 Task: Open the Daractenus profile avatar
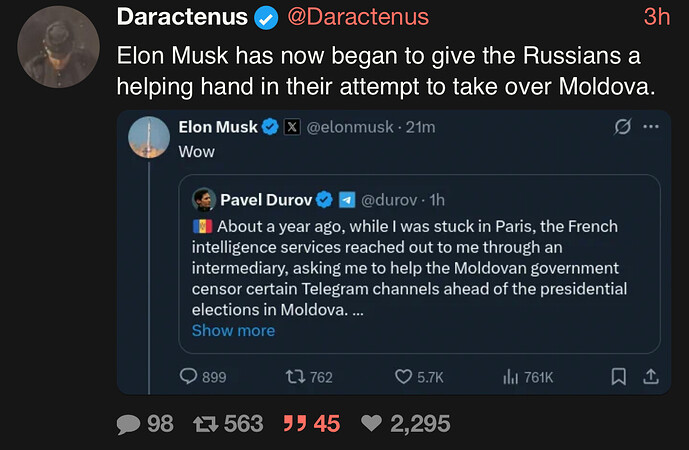pos(59,47)
